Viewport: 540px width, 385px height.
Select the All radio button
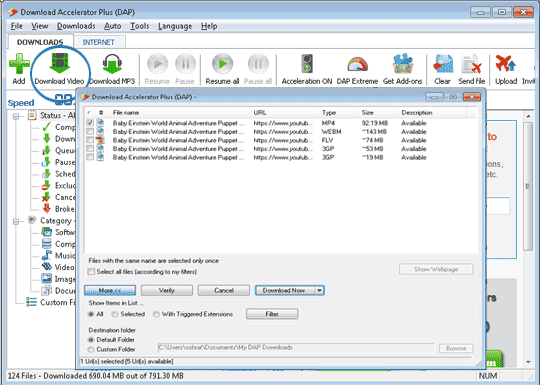tap(91, 314)
